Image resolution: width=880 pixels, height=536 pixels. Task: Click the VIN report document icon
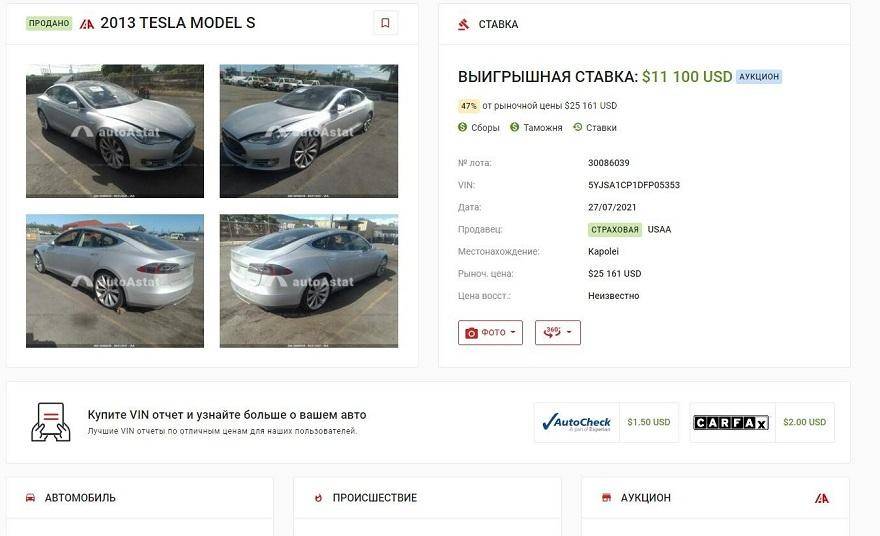51,422
